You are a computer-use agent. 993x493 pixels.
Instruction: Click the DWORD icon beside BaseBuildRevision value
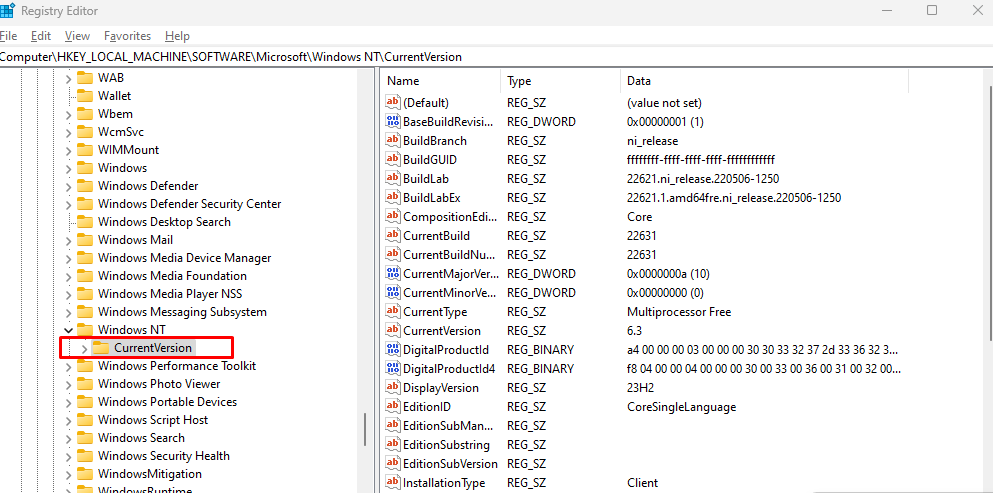(x=393, y=121)
